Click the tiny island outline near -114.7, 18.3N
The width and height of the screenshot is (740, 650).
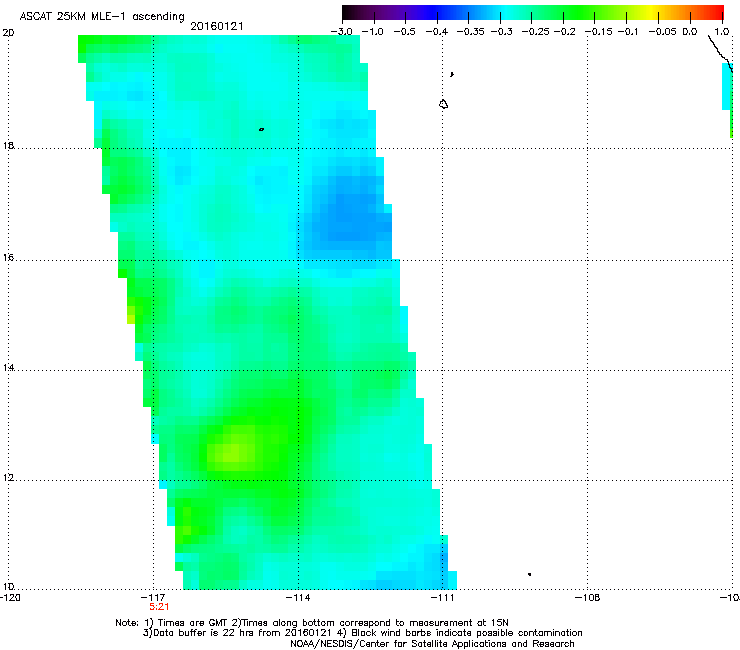point(261,129)
